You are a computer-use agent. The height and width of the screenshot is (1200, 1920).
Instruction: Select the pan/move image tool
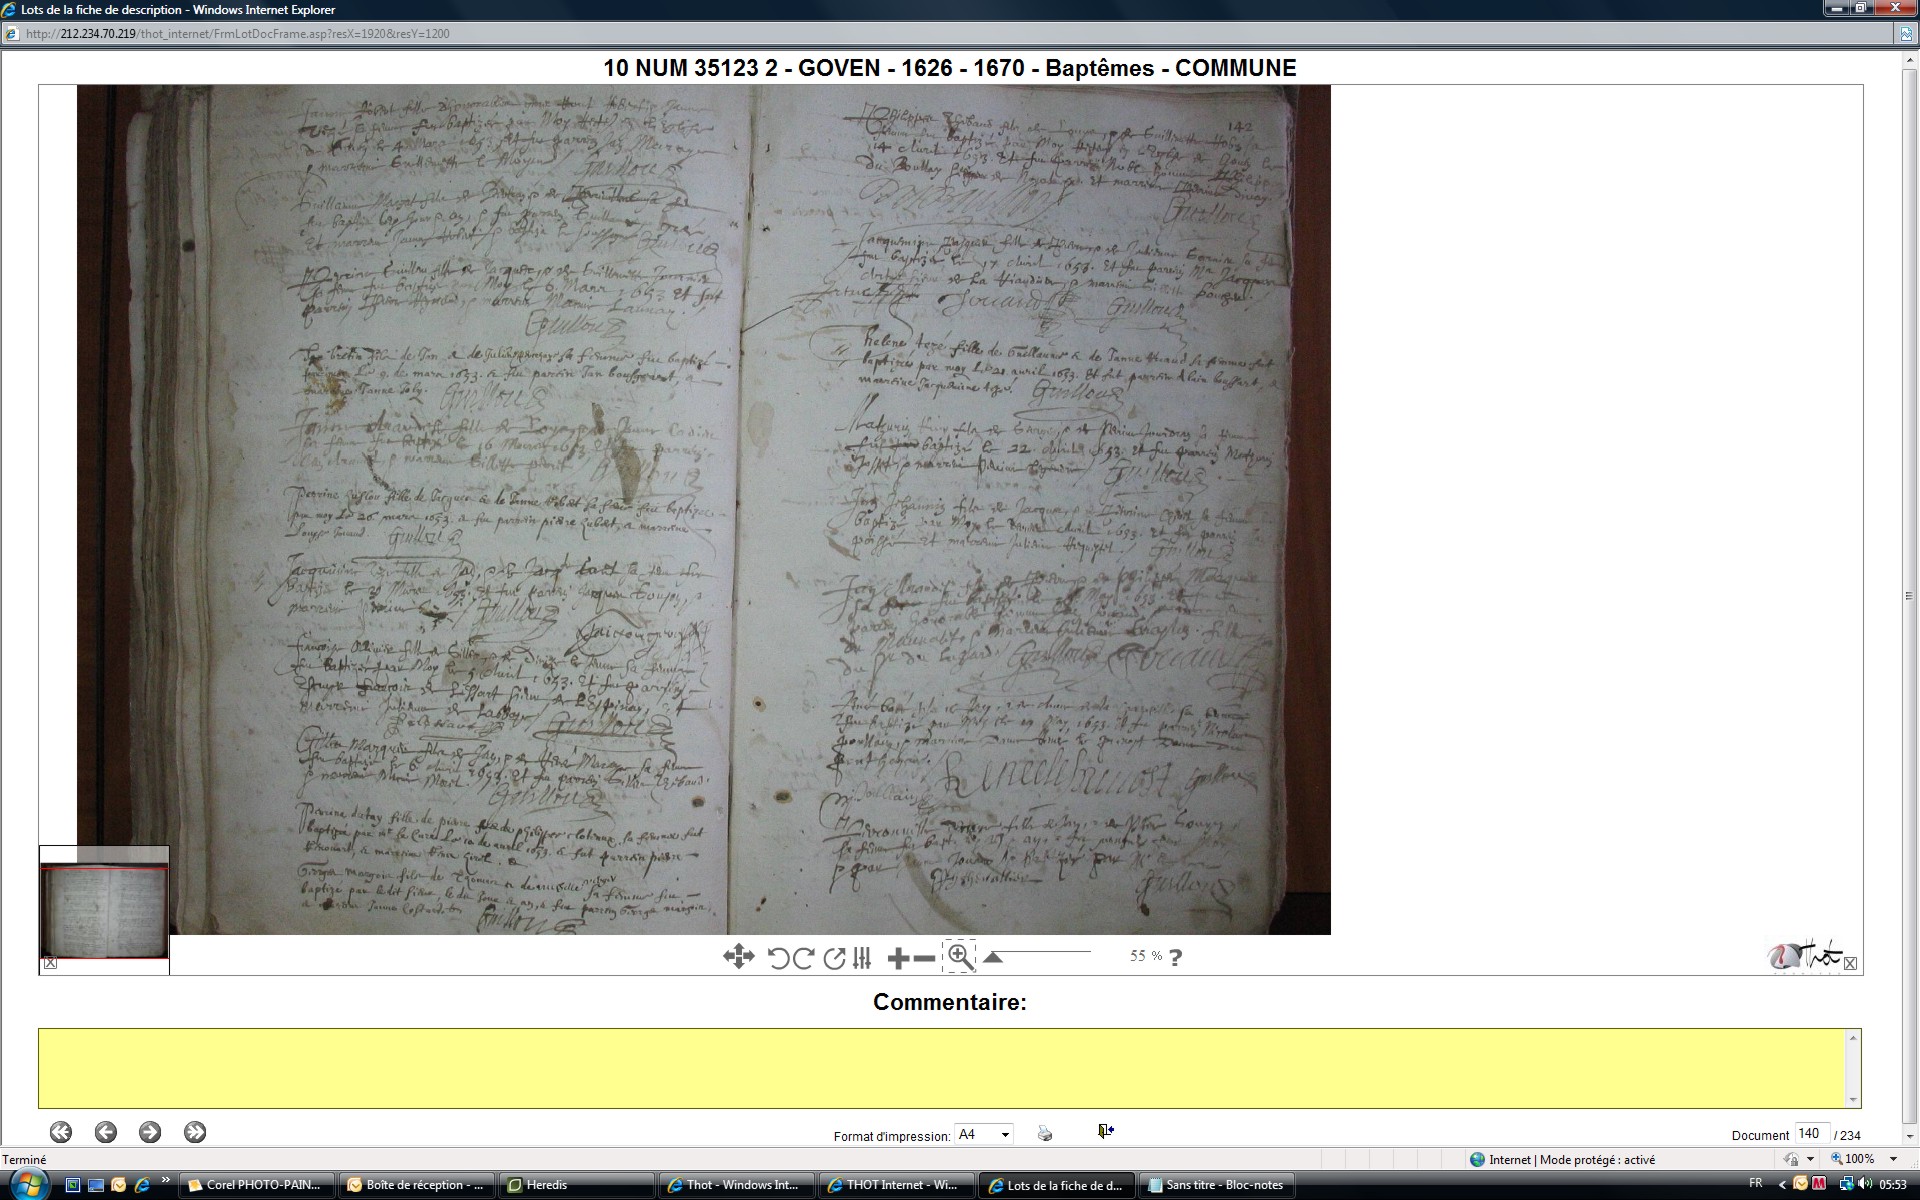coord(738,957)
